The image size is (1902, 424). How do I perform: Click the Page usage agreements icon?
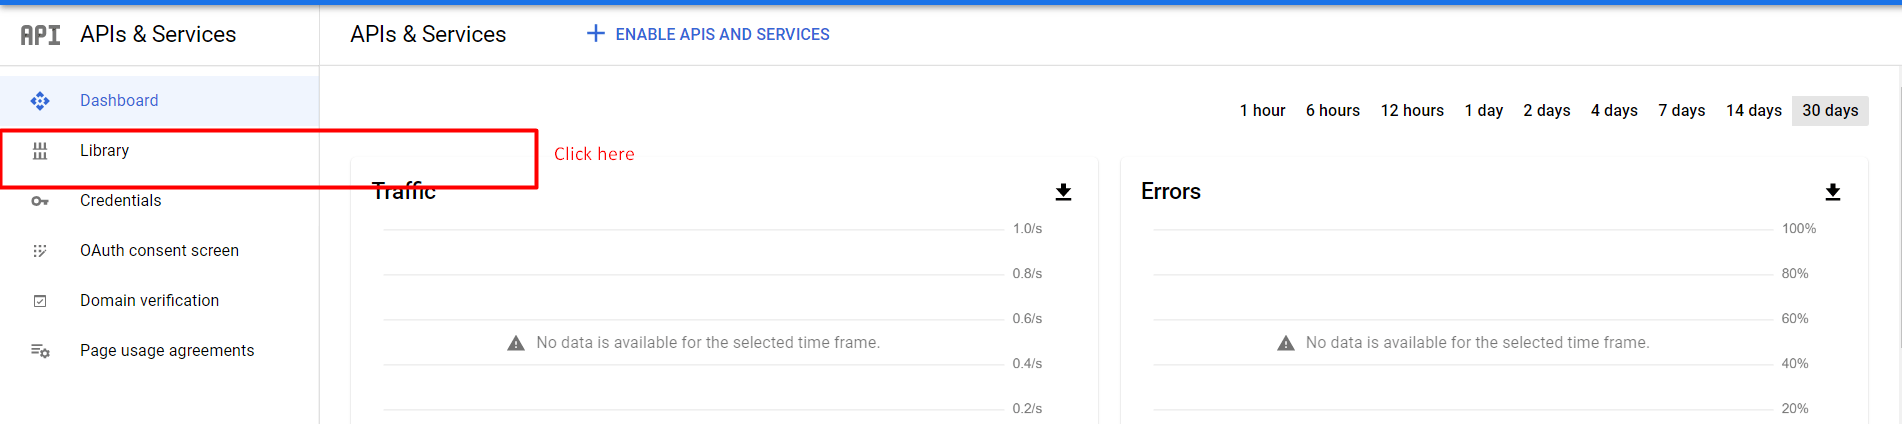pyautogui.click(x=40, y=351)
